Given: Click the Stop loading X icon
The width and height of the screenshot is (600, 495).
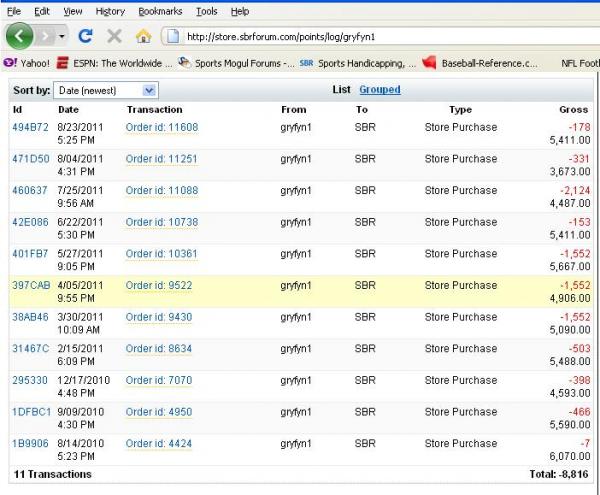Looking at the screenshot, I should click(x=114, y=36).
